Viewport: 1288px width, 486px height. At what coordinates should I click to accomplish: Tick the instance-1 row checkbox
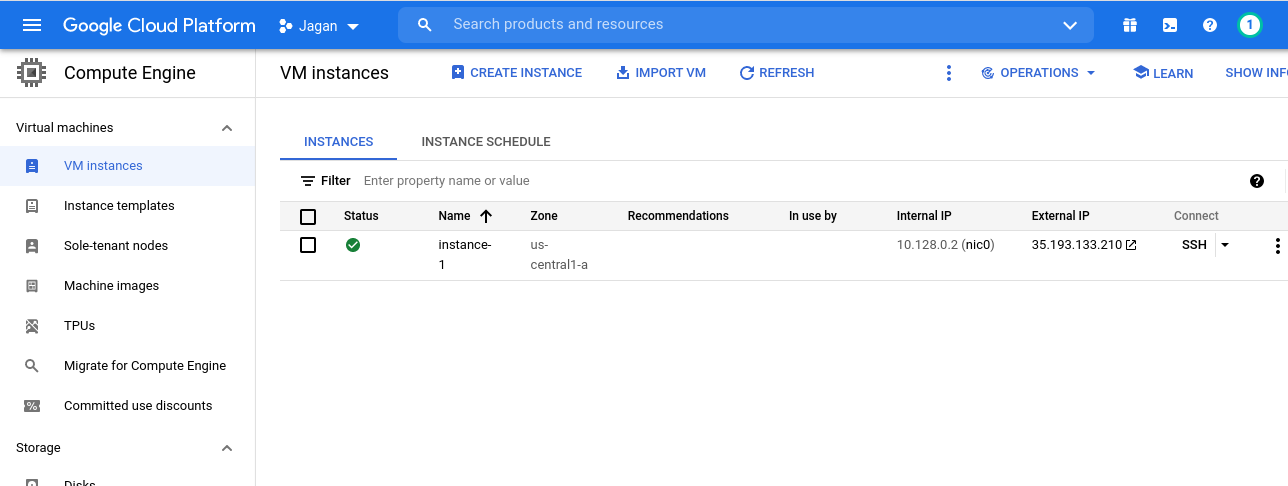click(x=308, y=245)
